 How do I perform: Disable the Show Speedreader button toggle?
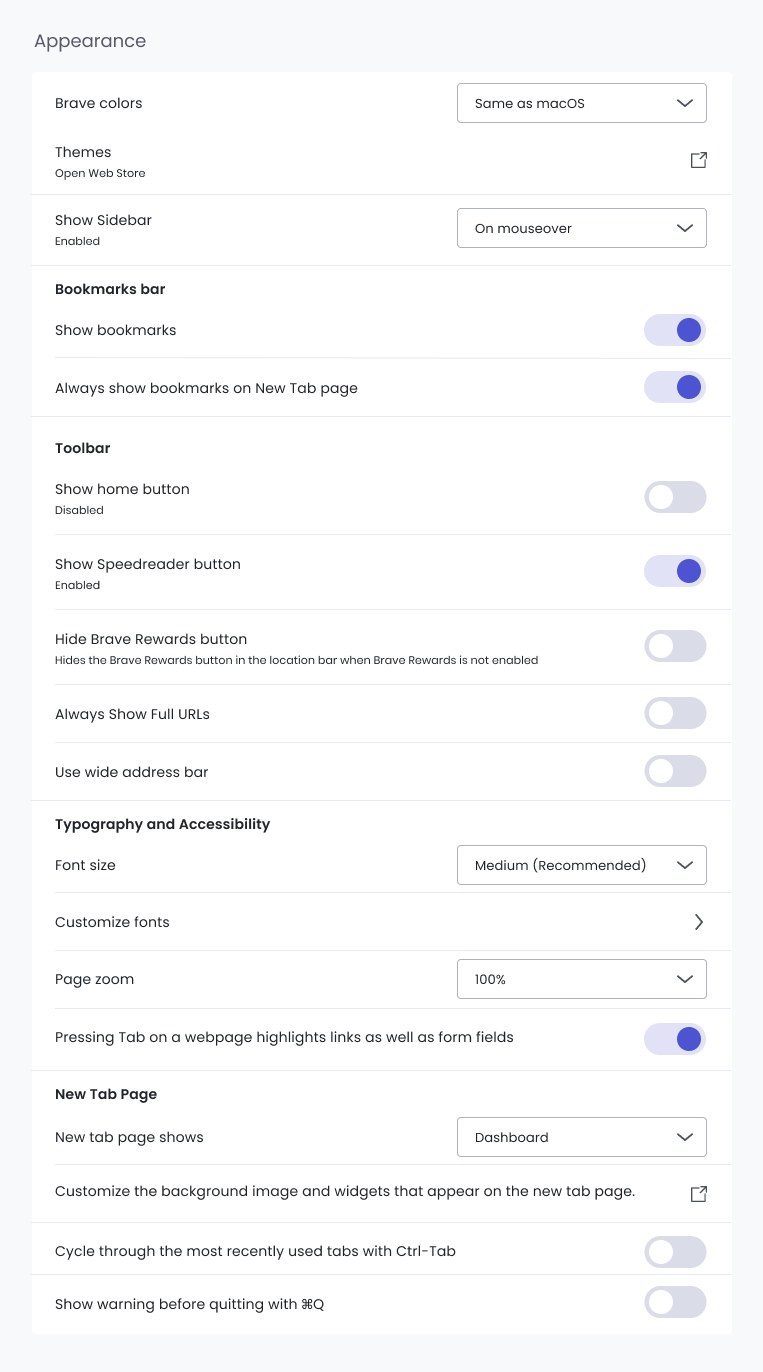pyautogui.click(x=675, y=571)
